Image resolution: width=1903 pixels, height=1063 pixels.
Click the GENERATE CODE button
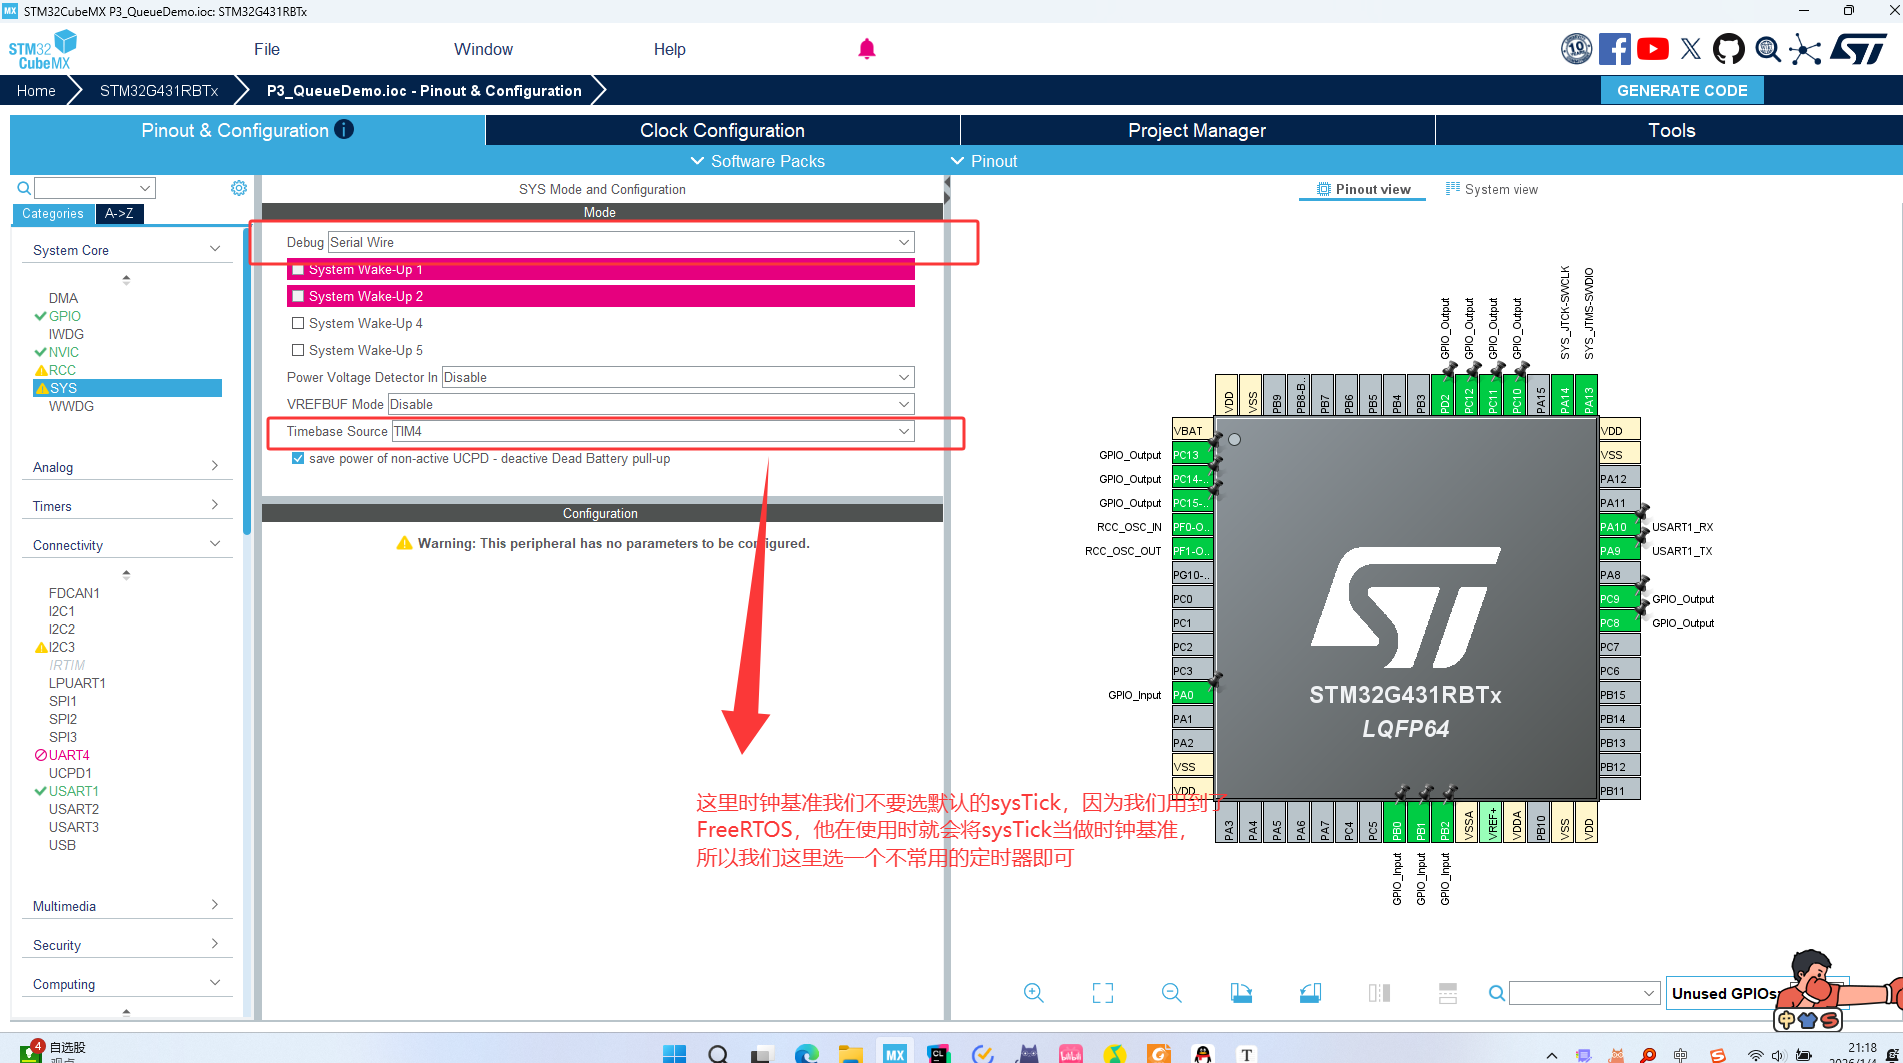(1682, 90)
